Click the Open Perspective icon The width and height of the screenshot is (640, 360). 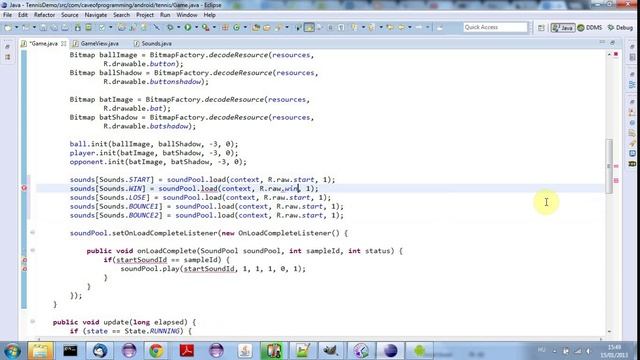pyautogui.click(x=541, y=28)
